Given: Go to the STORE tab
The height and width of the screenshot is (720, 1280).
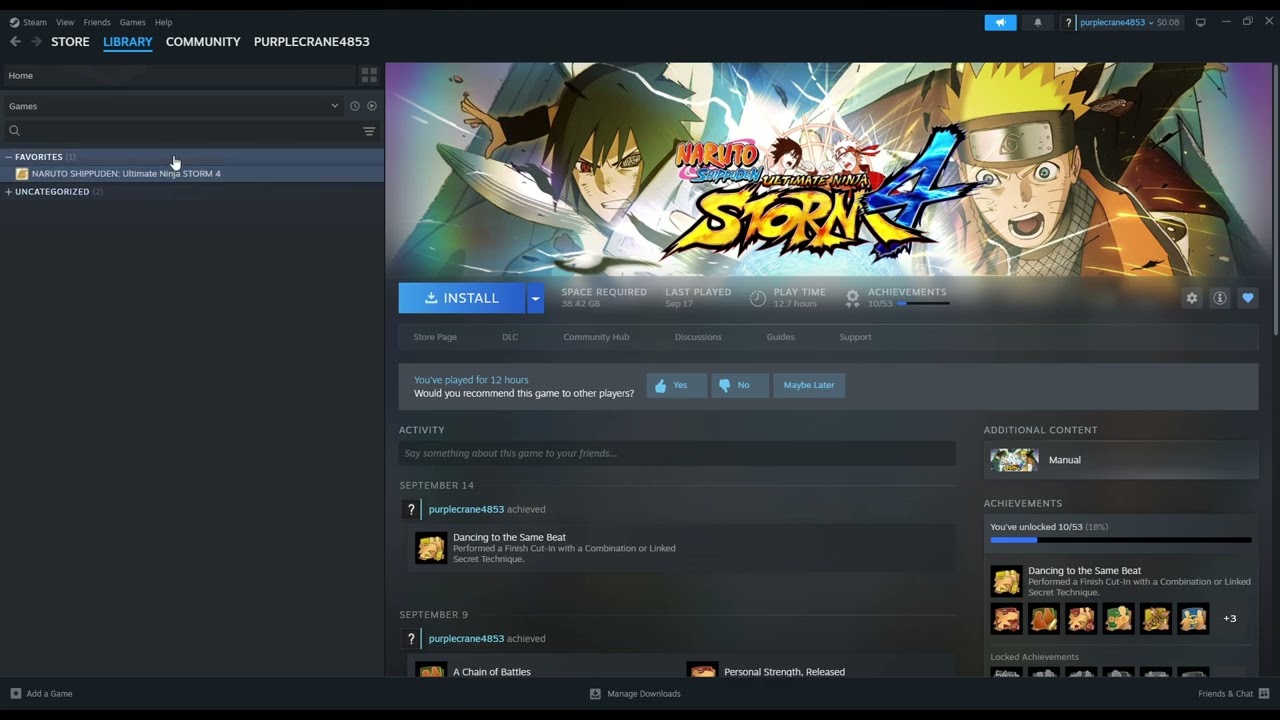Looking at the screenshot, I should click(x=70, y=42).
